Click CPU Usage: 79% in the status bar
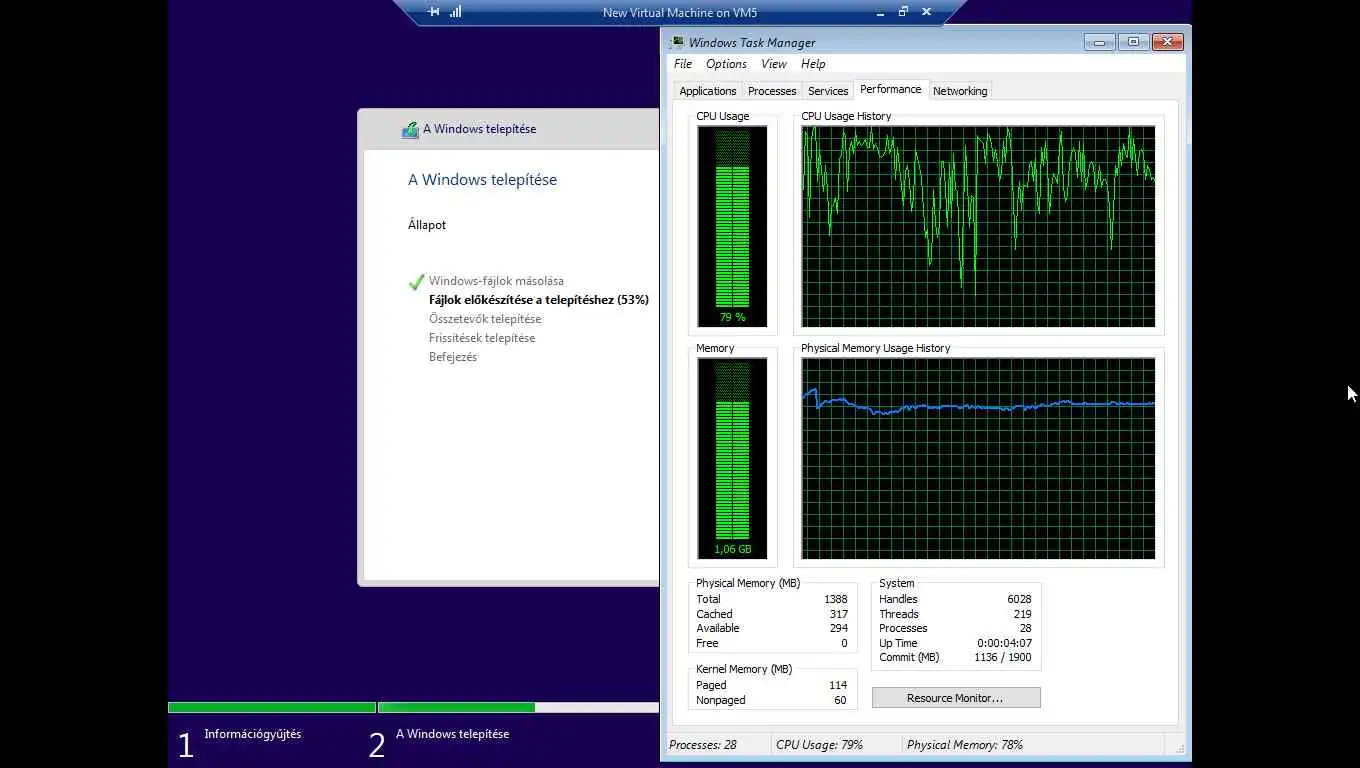The width and height of the screenshot is (1360, 768). tap(819, 745)
